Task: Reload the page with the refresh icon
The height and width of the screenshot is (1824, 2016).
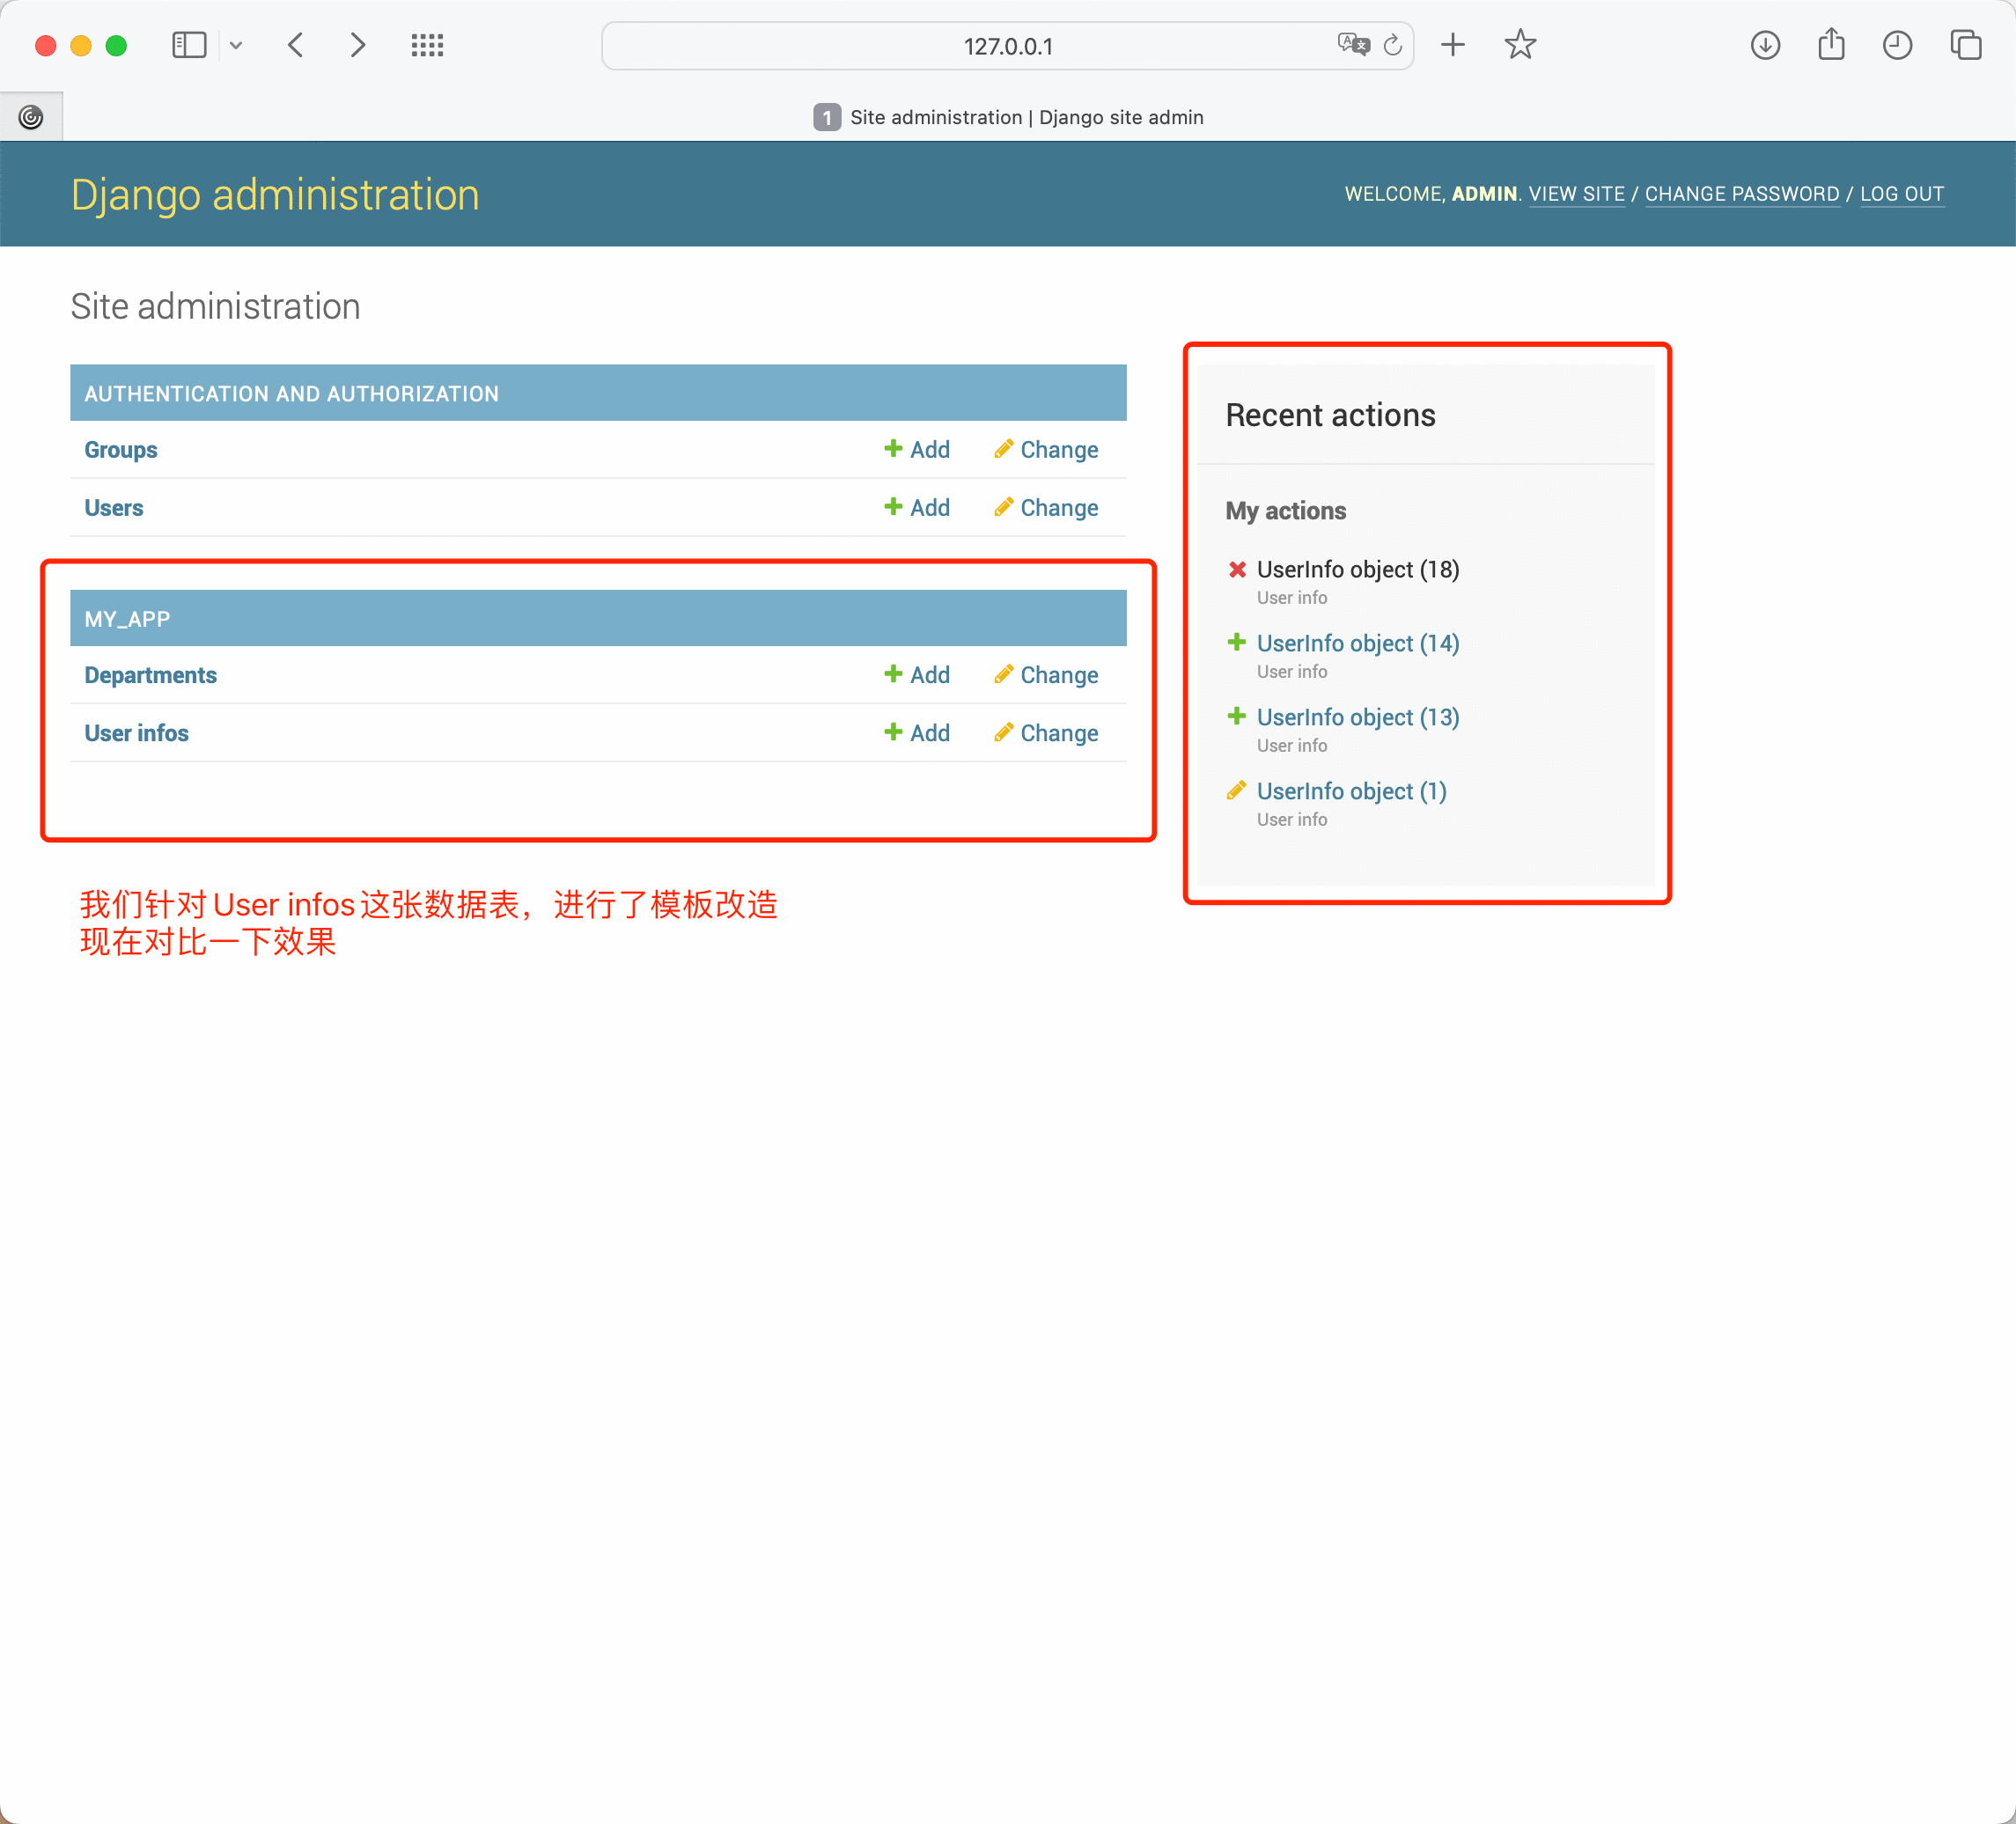Action: (x=1393, y=45)
